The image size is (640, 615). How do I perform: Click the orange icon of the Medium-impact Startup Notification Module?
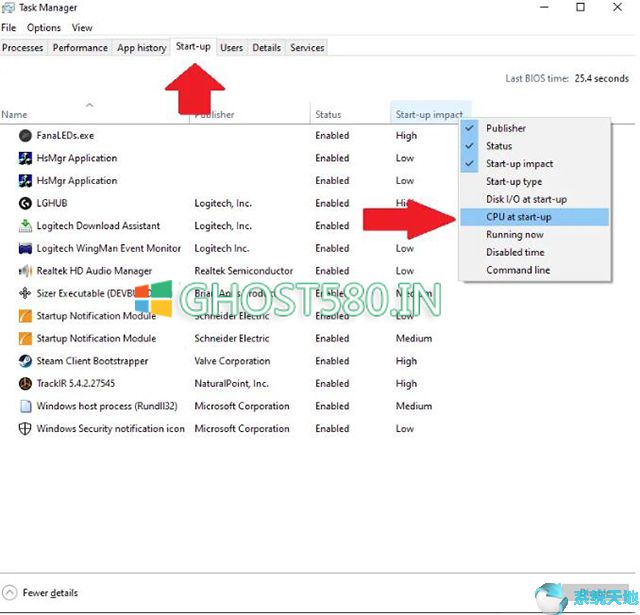click(25, 338)
